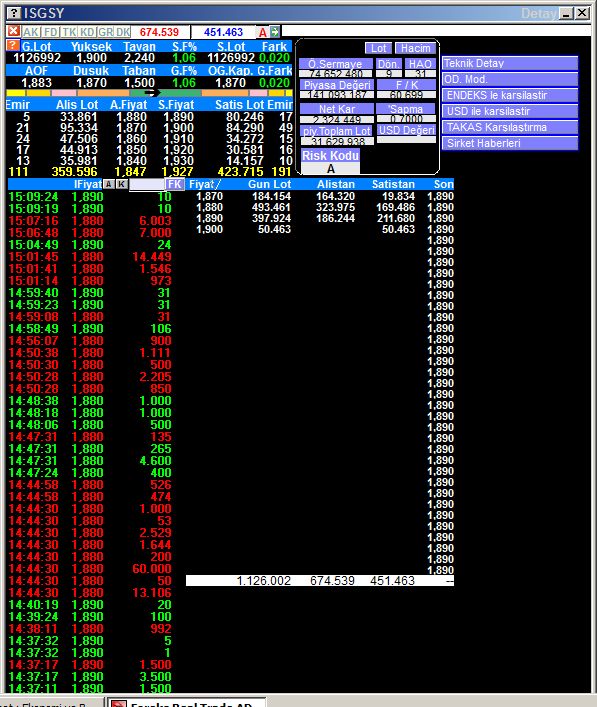Click the green arrow icon next to A
The image size is (597, 707).
point(275,32)
